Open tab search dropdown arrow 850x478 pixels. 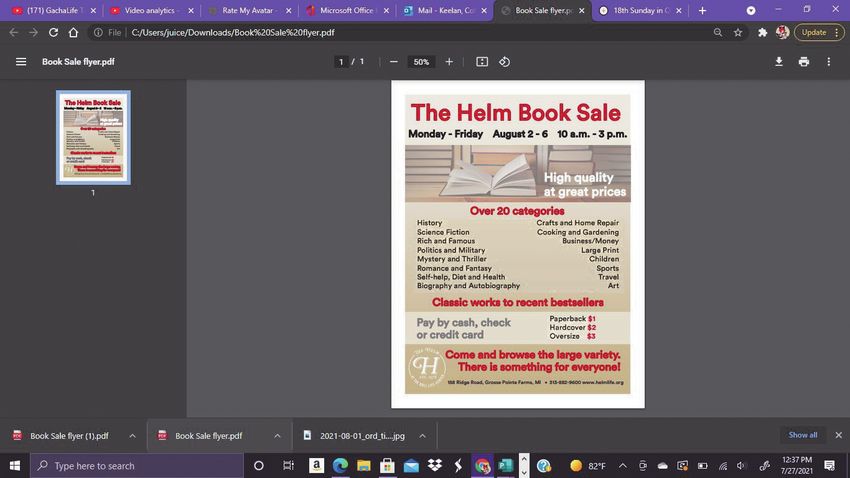click(x=751, y=10)
